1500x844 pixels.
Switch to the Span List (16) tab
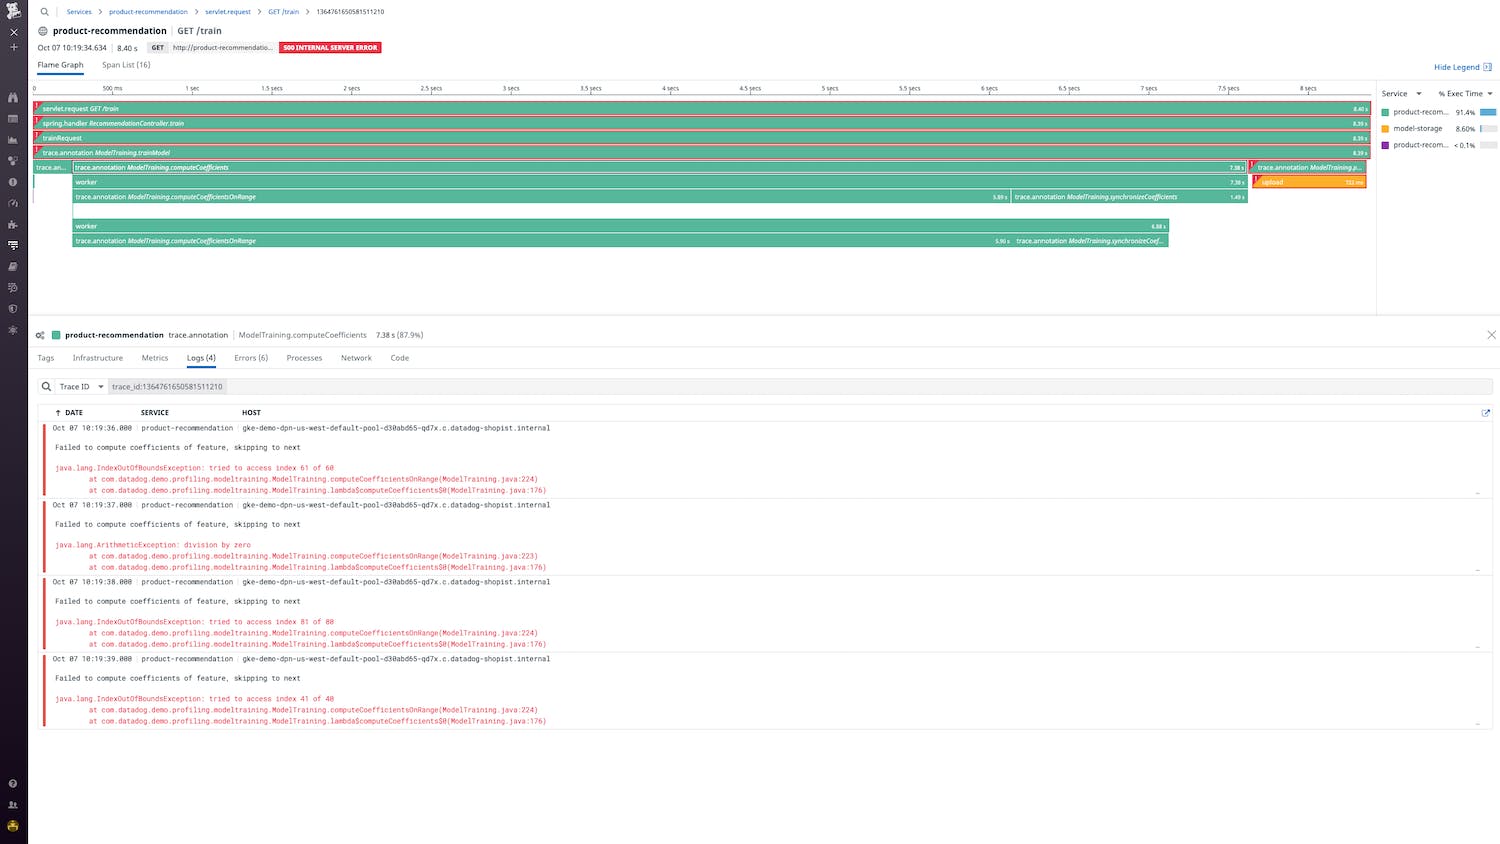click(126, 64)
